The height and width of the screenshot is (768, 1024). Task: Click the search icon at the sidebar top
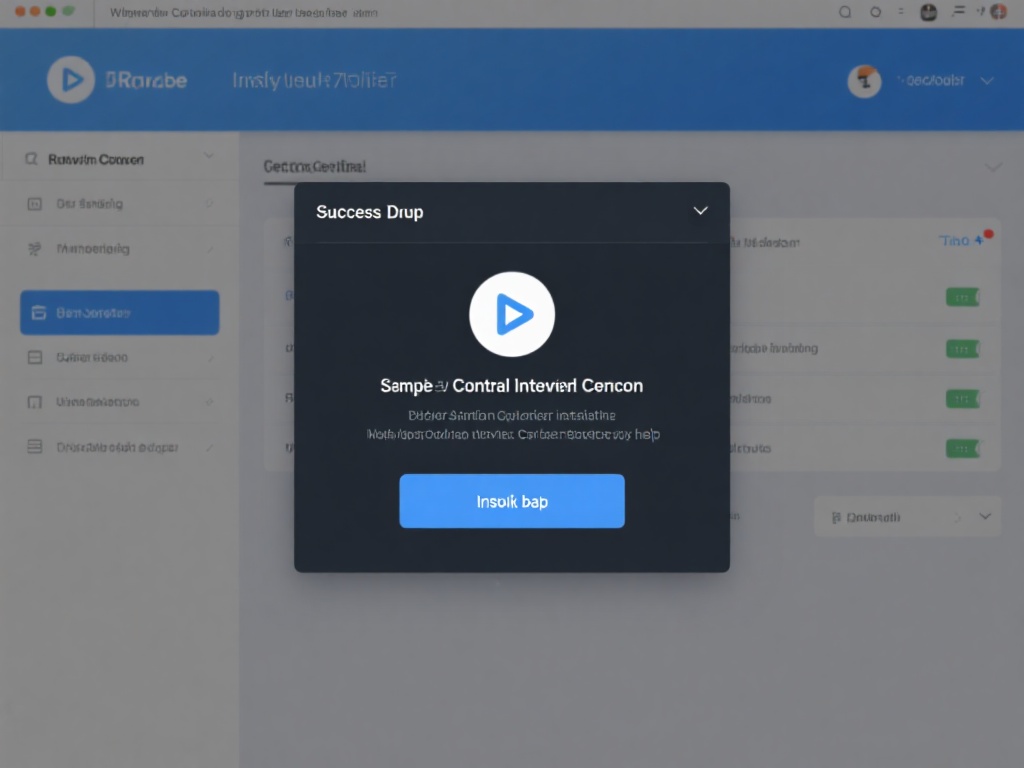click(31, 159)
